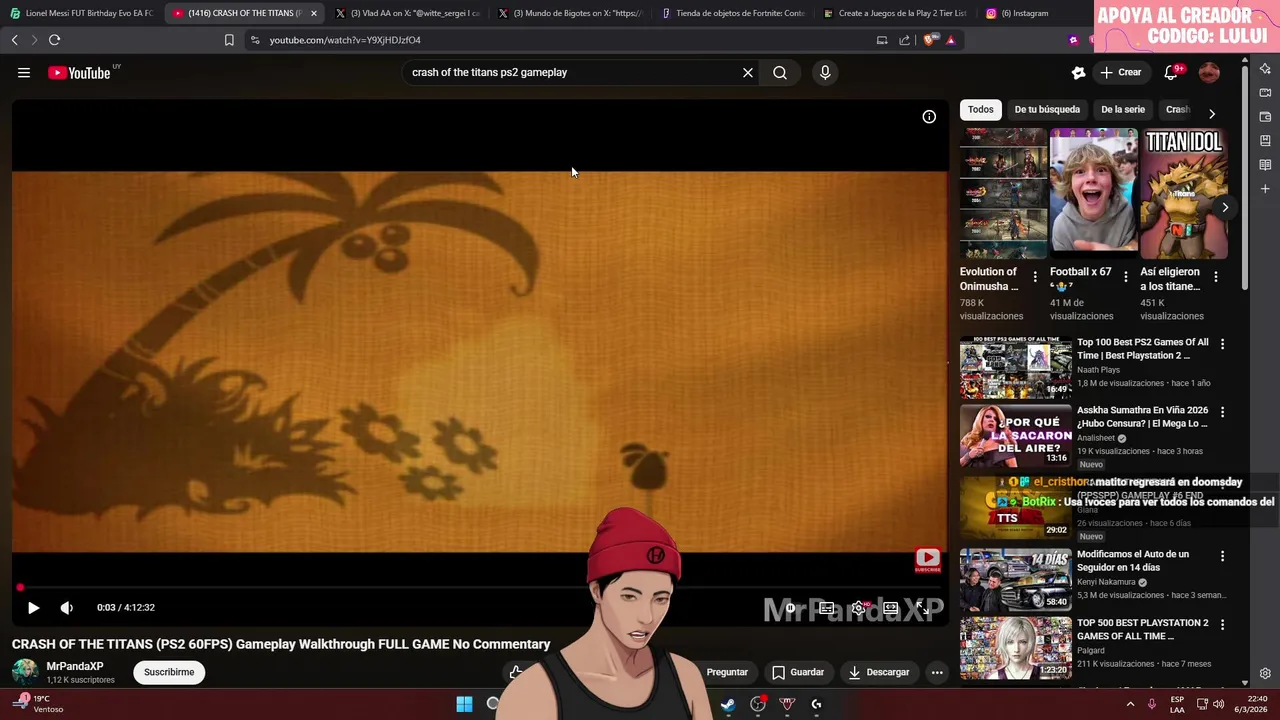Viewport: 1280px width, 720px height.
Task: Go back with the browser back arrow
Action: [14, 40]
